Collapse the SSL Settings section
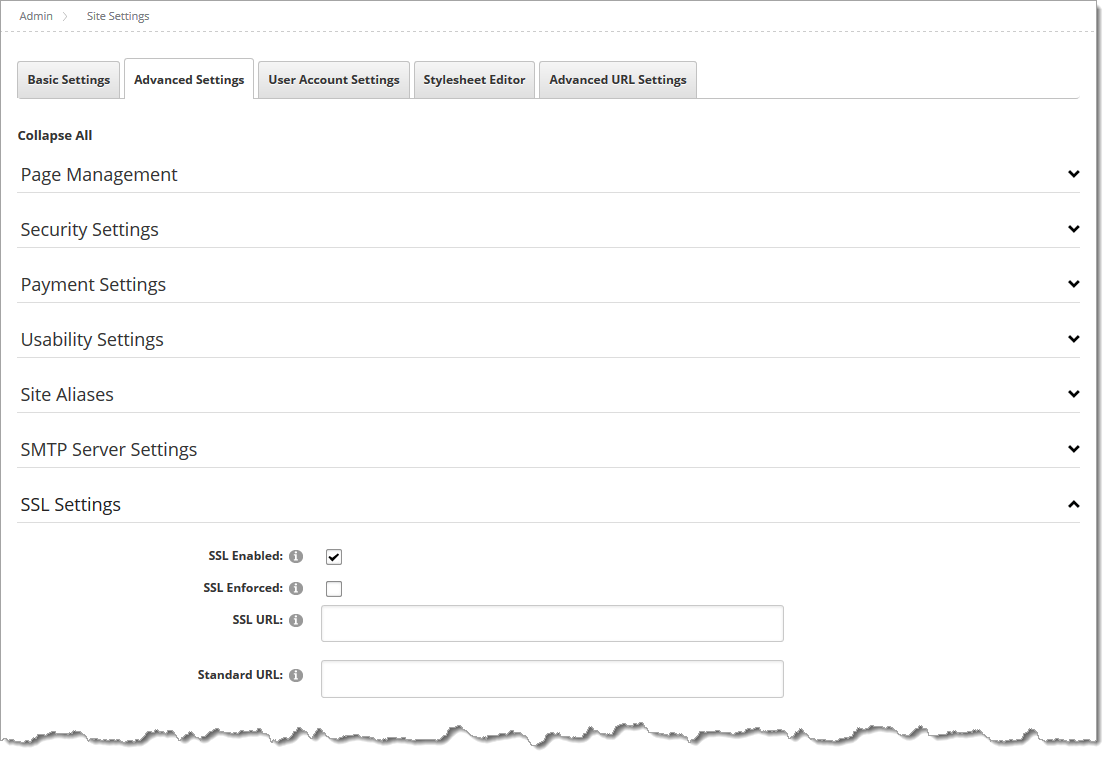This screenshot has height=763, width=1107. coord(1074,504)
